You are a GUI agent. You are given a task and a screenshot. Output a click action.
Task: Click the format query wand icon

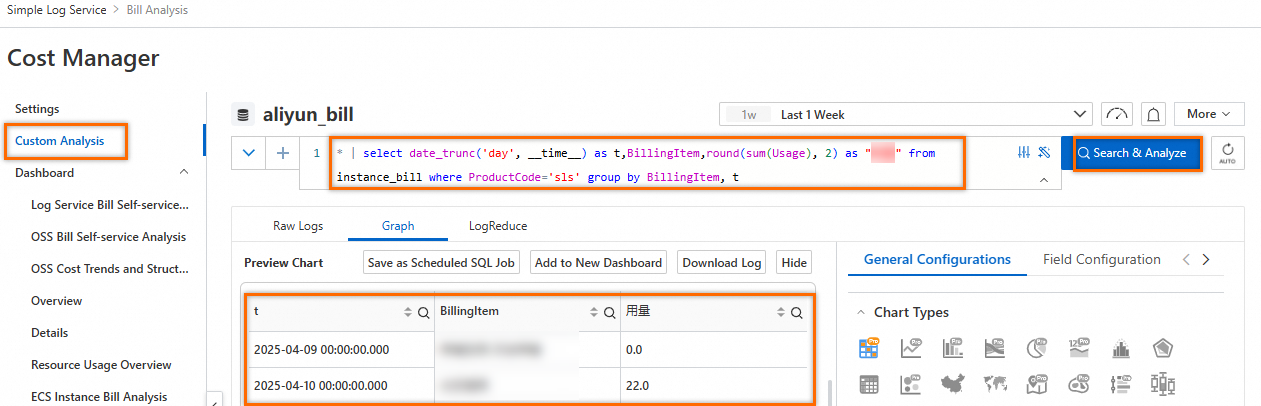coord(1044,152)
